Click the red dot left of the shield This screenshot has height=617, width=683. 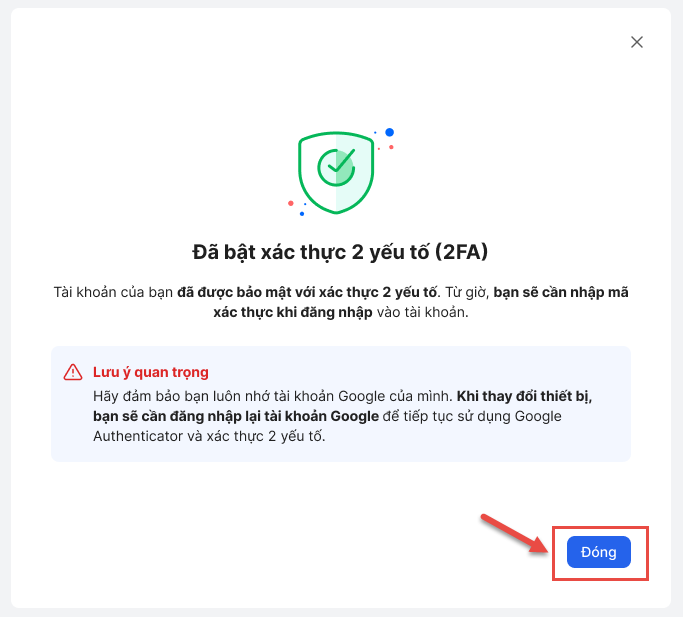point(291,203)
